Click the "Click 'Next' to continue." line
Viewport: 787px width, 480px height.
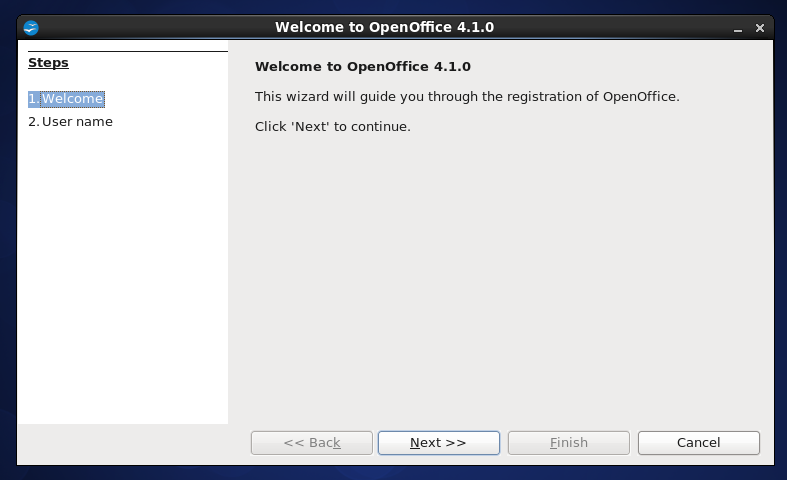coord(332,127)
